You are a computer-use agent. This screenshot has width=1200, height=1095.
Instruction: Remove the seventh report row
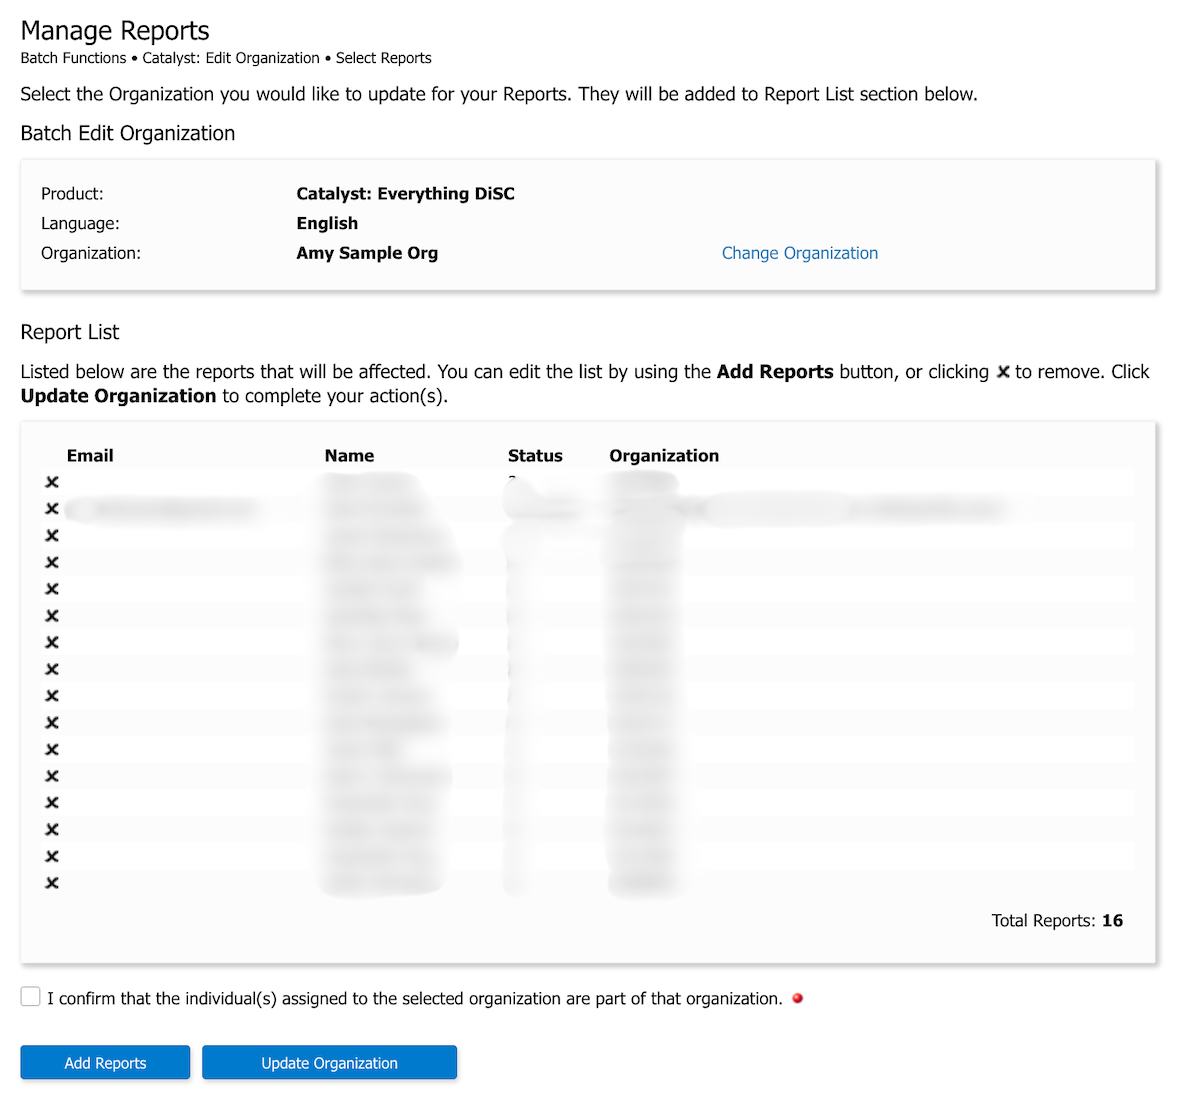coord(52,642)
